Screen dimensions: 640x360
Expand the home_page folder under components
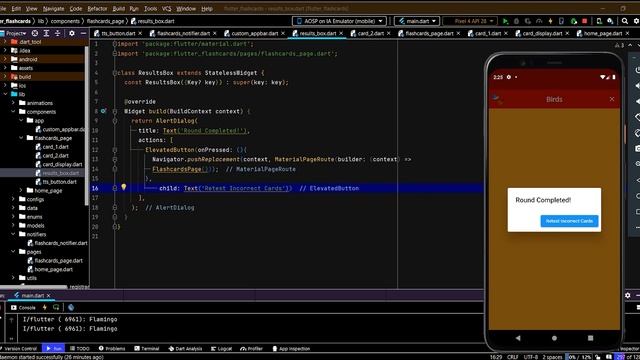click(21, 190)
